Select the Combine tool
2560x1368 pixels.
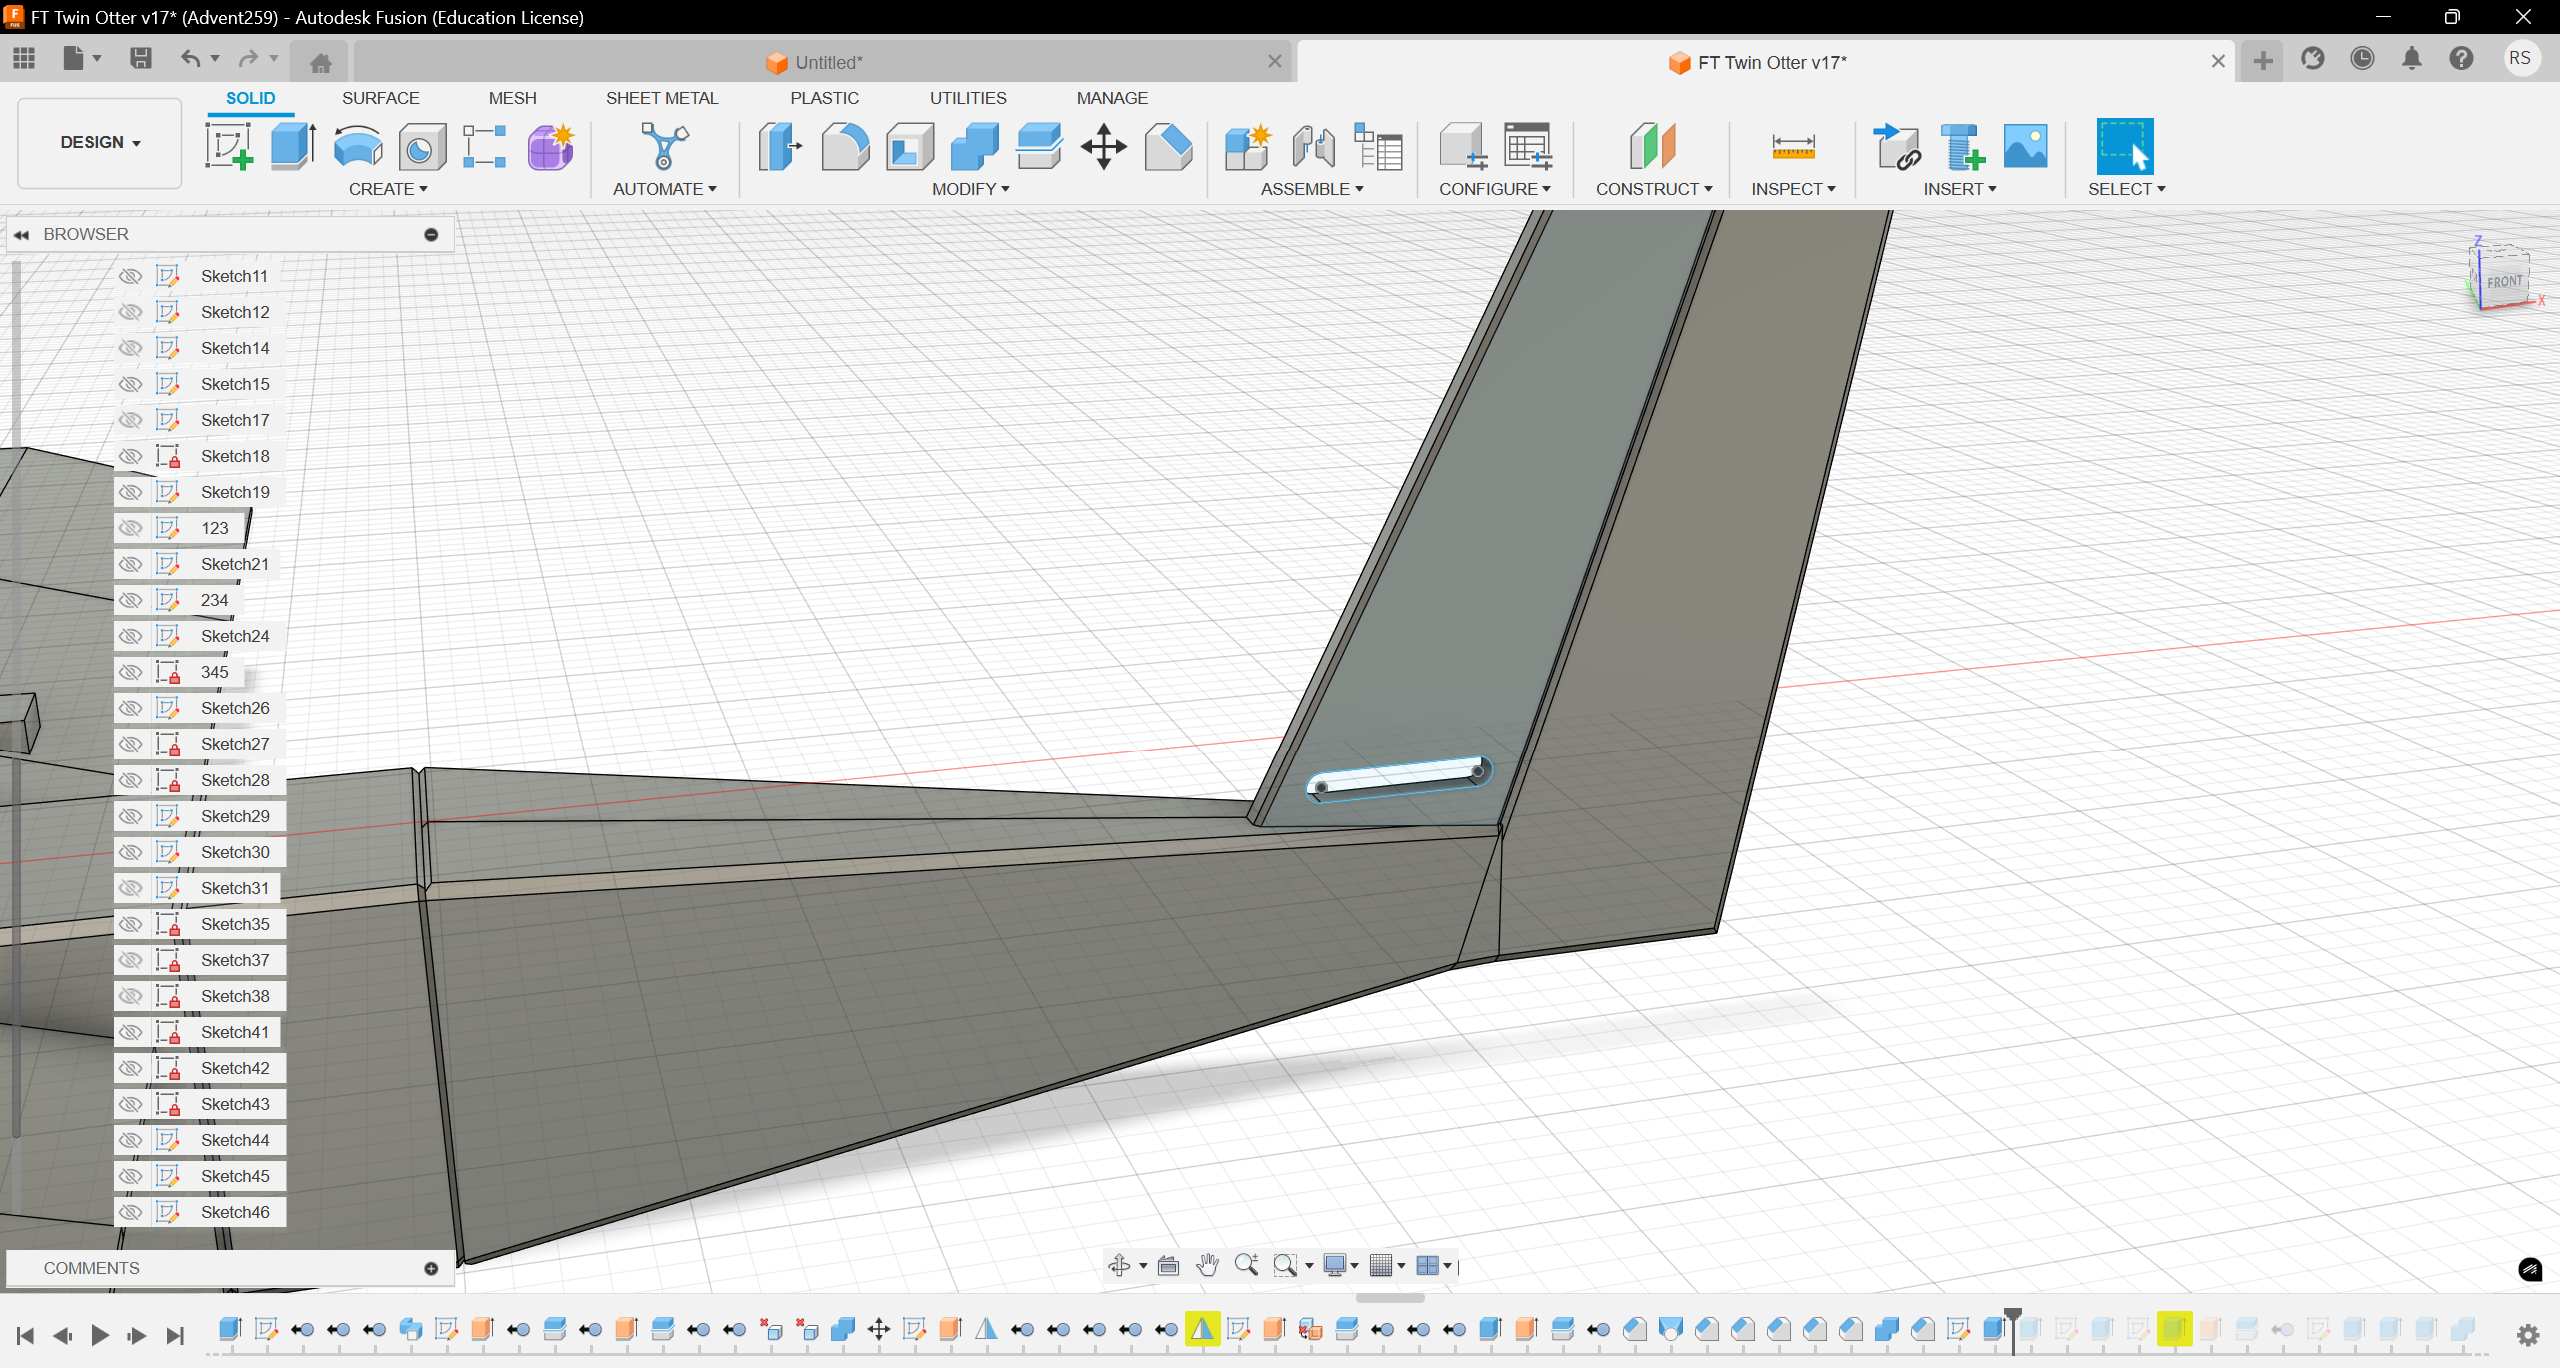pyautogui.click(x=975, y=146)
